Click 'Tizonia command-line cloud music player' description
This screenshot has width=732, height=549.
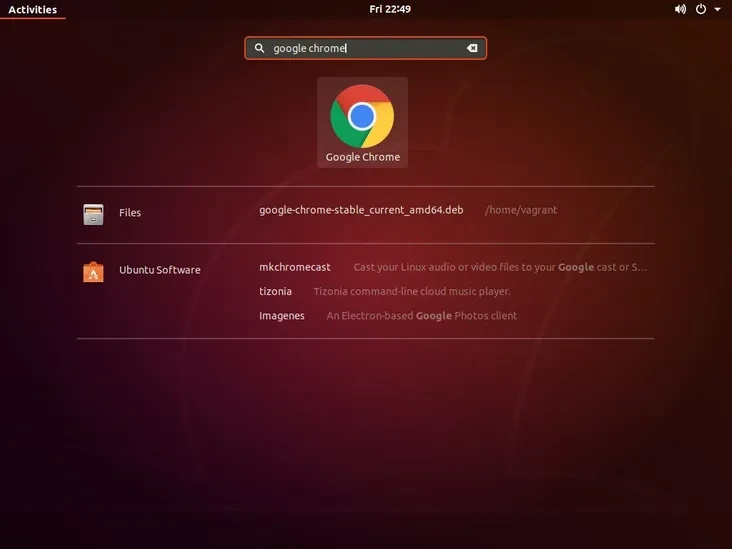412,291
